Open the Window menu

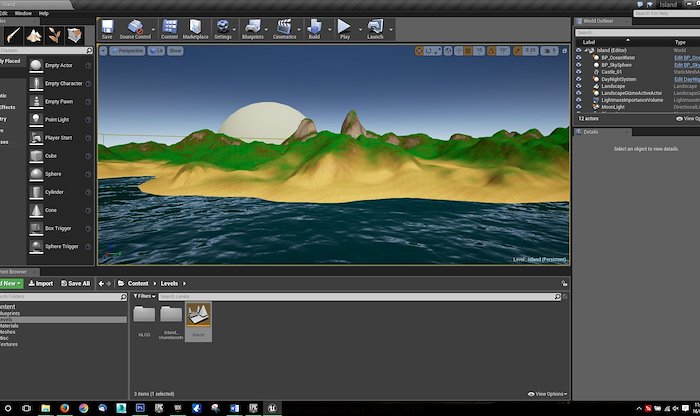[x=23, y=13]
